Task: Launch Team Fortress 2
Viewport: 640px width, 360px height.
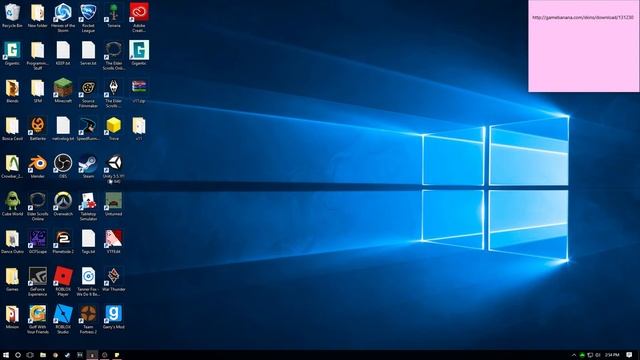Action: coord(88,319)
